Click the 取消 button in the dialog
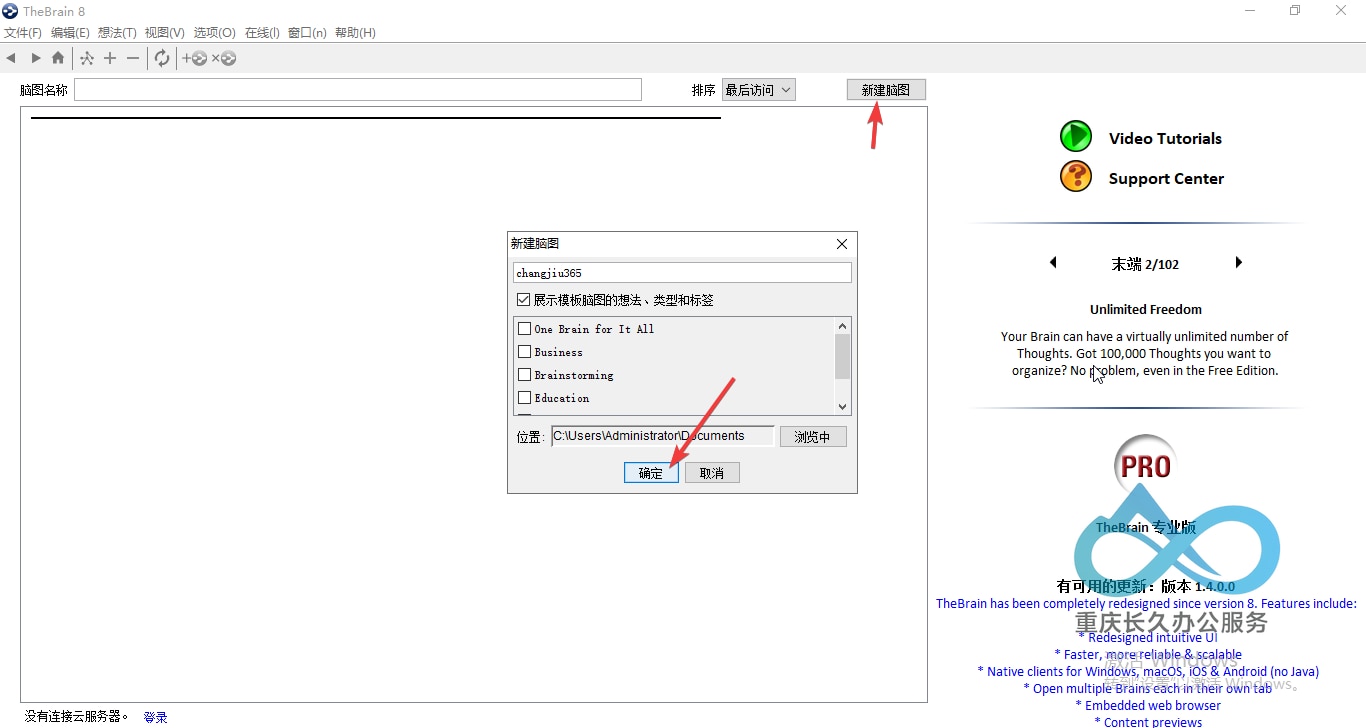The image size is (1366, 728). [712, 473]
